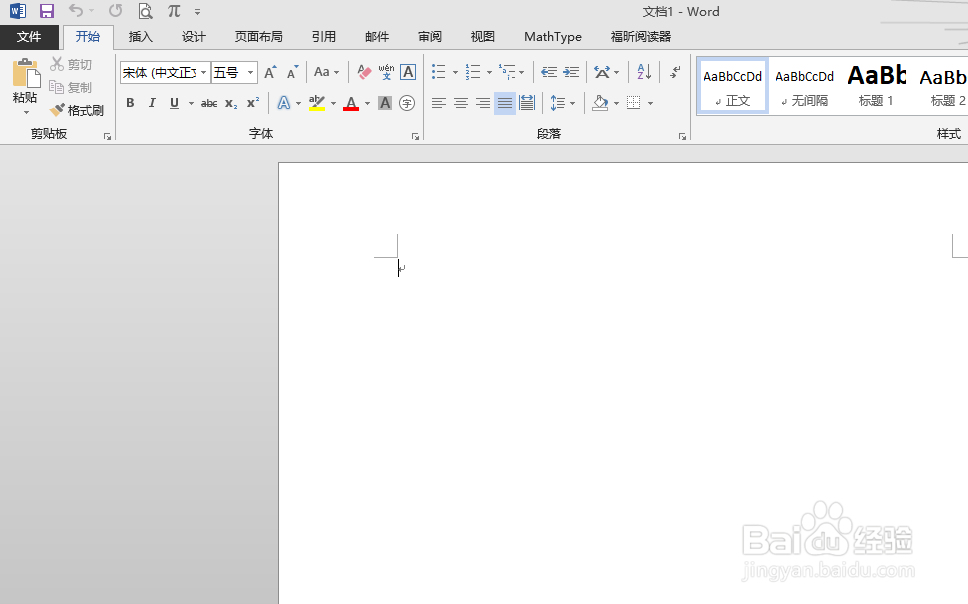Decrease font size with the smaller A icon
Screen dimensions: 968x604
pyautogui.click(x=293, y=72)
